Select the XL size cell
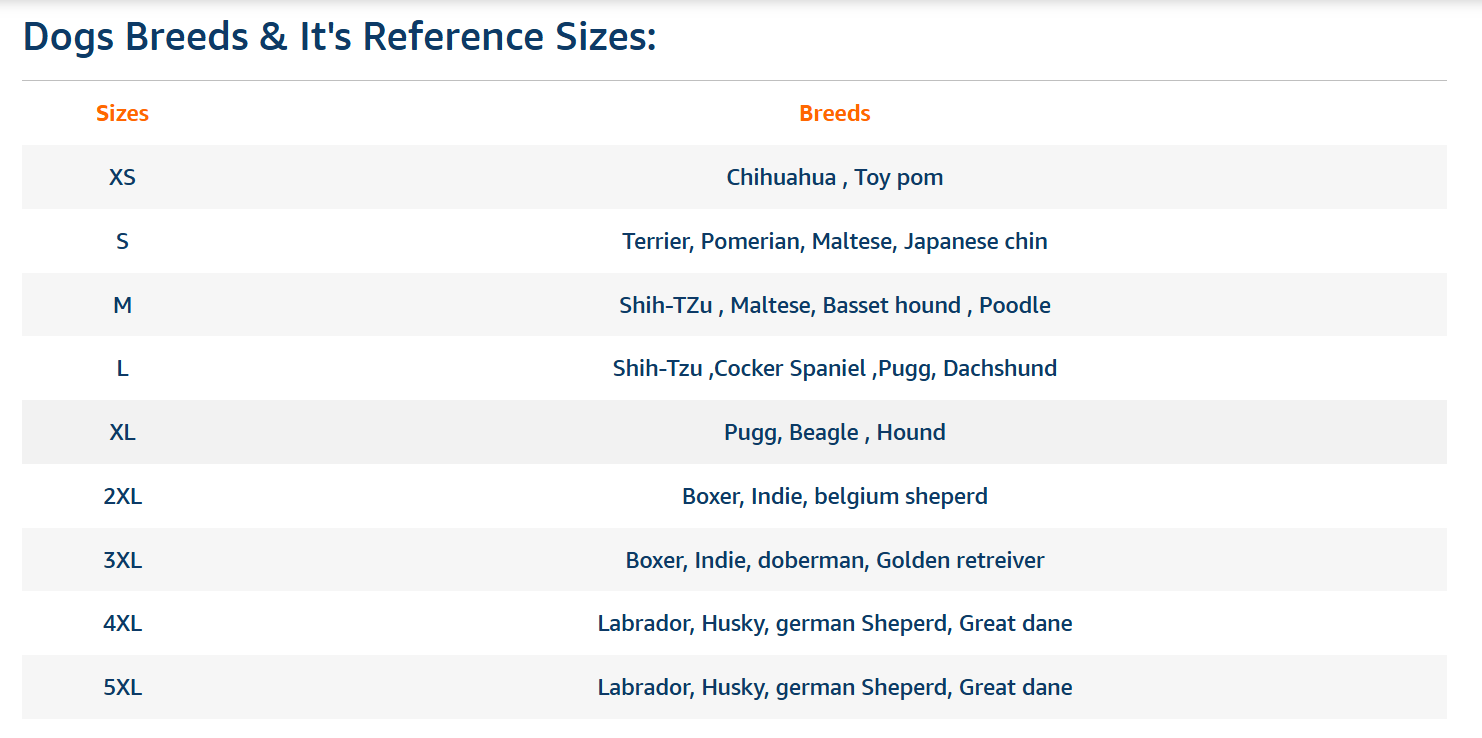The image size is (1482, 738). 122,432
